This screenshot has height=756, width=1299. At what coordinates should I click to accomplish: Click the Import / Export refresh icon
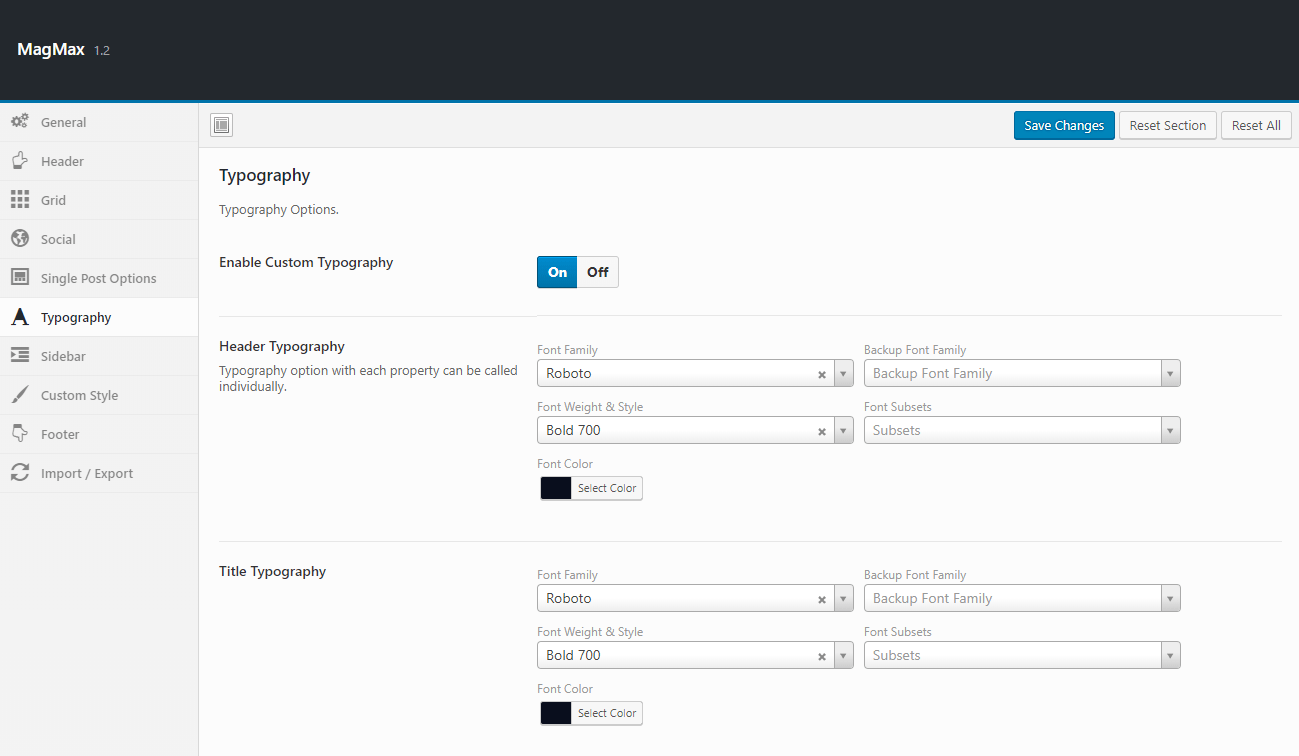click(x=20, y=473)
